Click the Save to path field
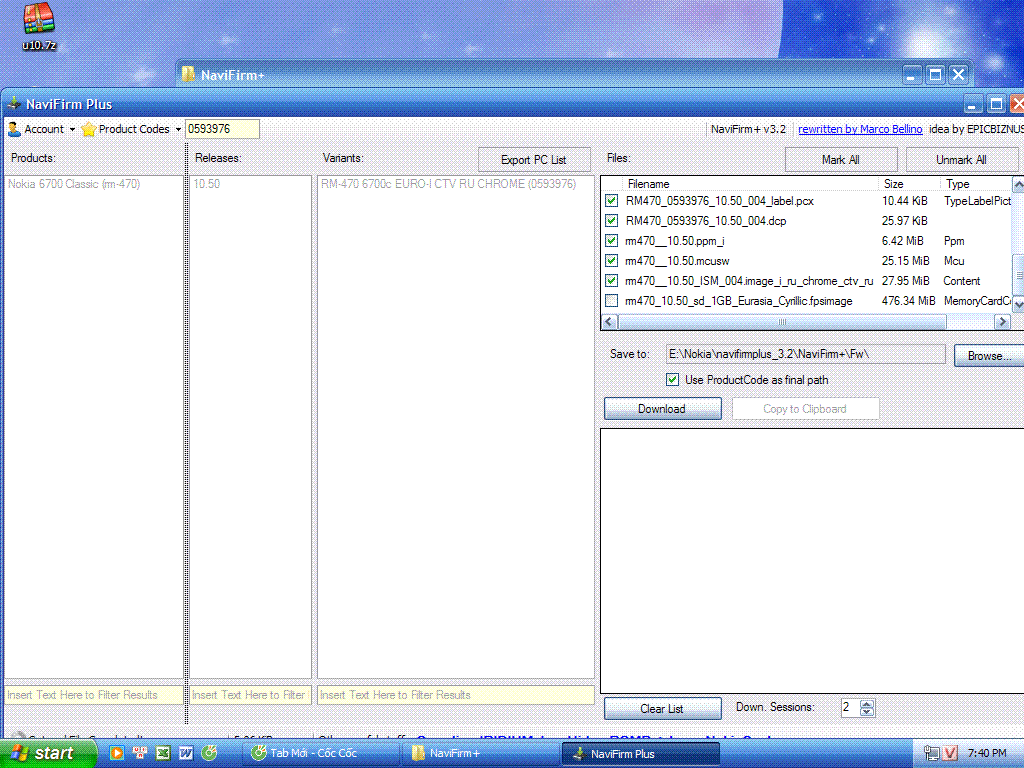Screen dimensions: 1024x768 click(805, 354)
